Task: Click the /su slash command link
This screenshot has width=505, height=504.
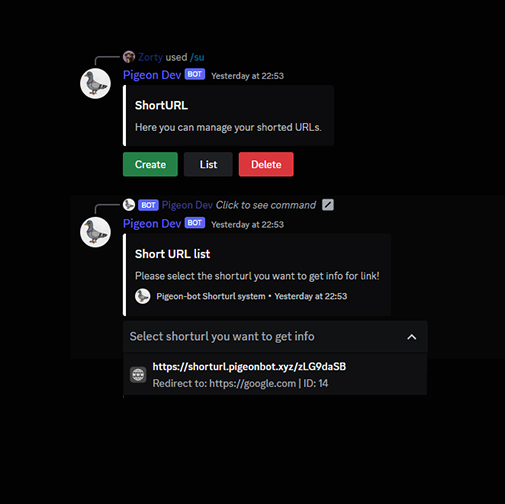Action: [197, 57]
